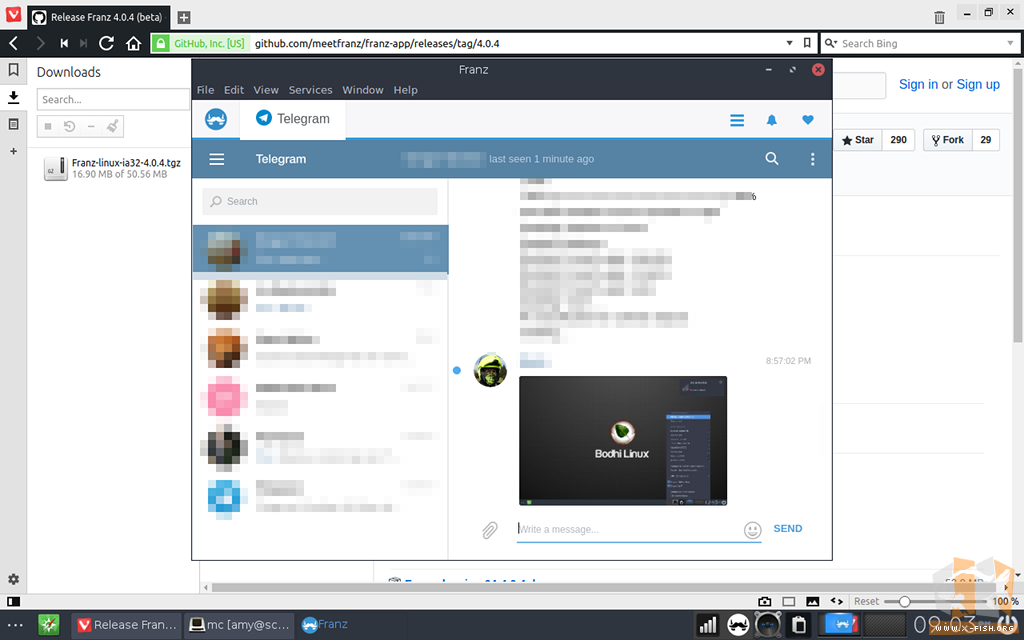1024x640 pixels.
Task: Select Franz-linux-ia32-4.0.4.tgz download entry
Action: 112,168
